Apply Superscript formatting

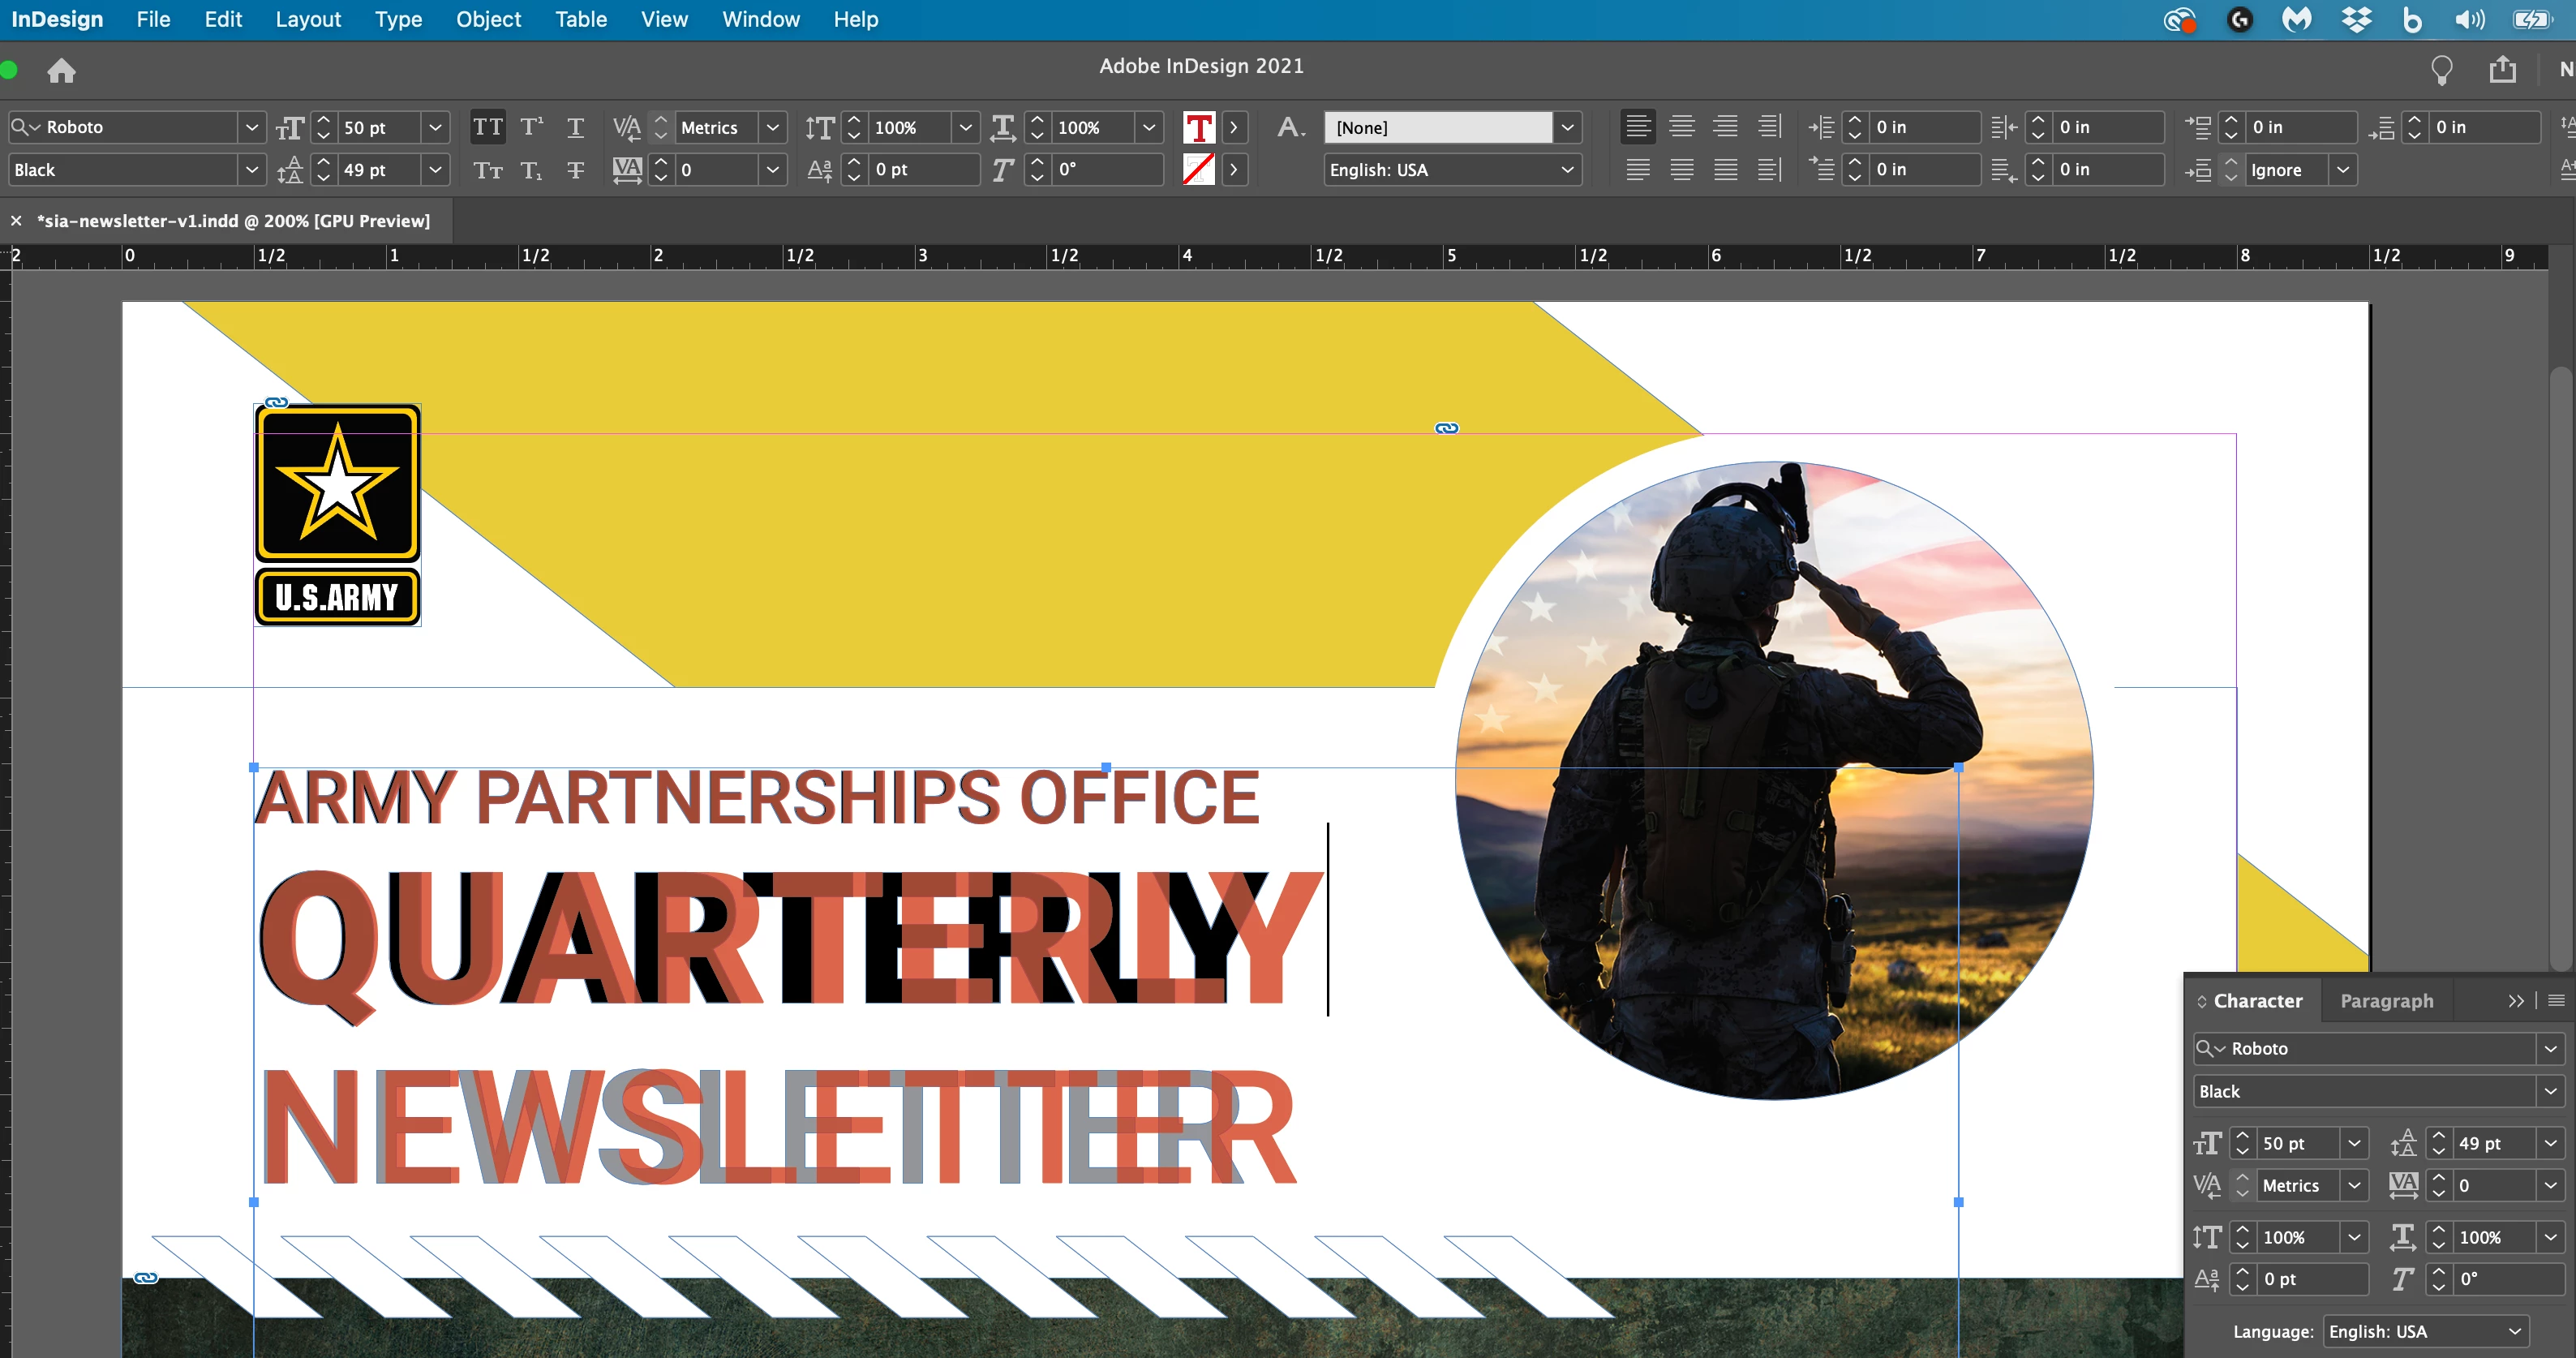click(532, 127)
